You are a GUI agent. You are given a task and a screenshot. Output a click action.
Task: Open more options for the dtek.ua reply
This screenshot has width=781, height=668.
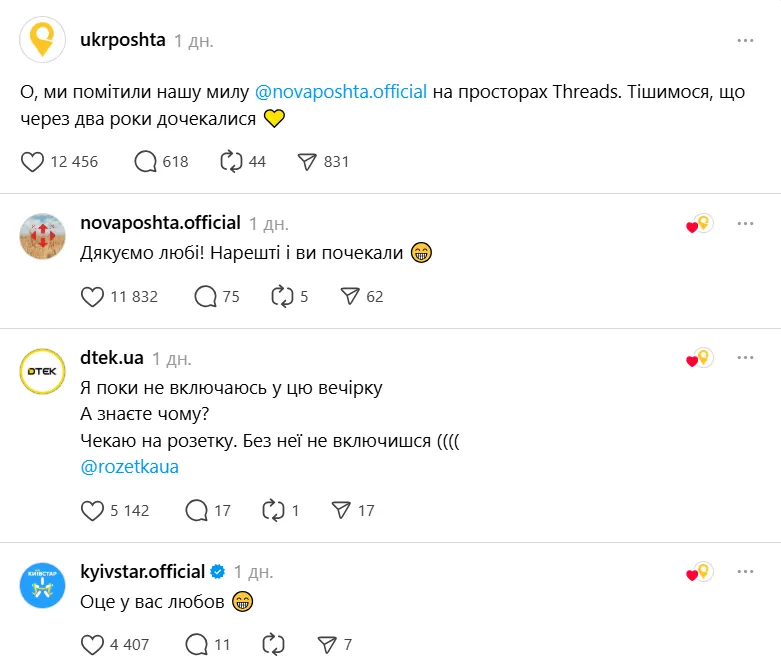[x=745, y=358]
